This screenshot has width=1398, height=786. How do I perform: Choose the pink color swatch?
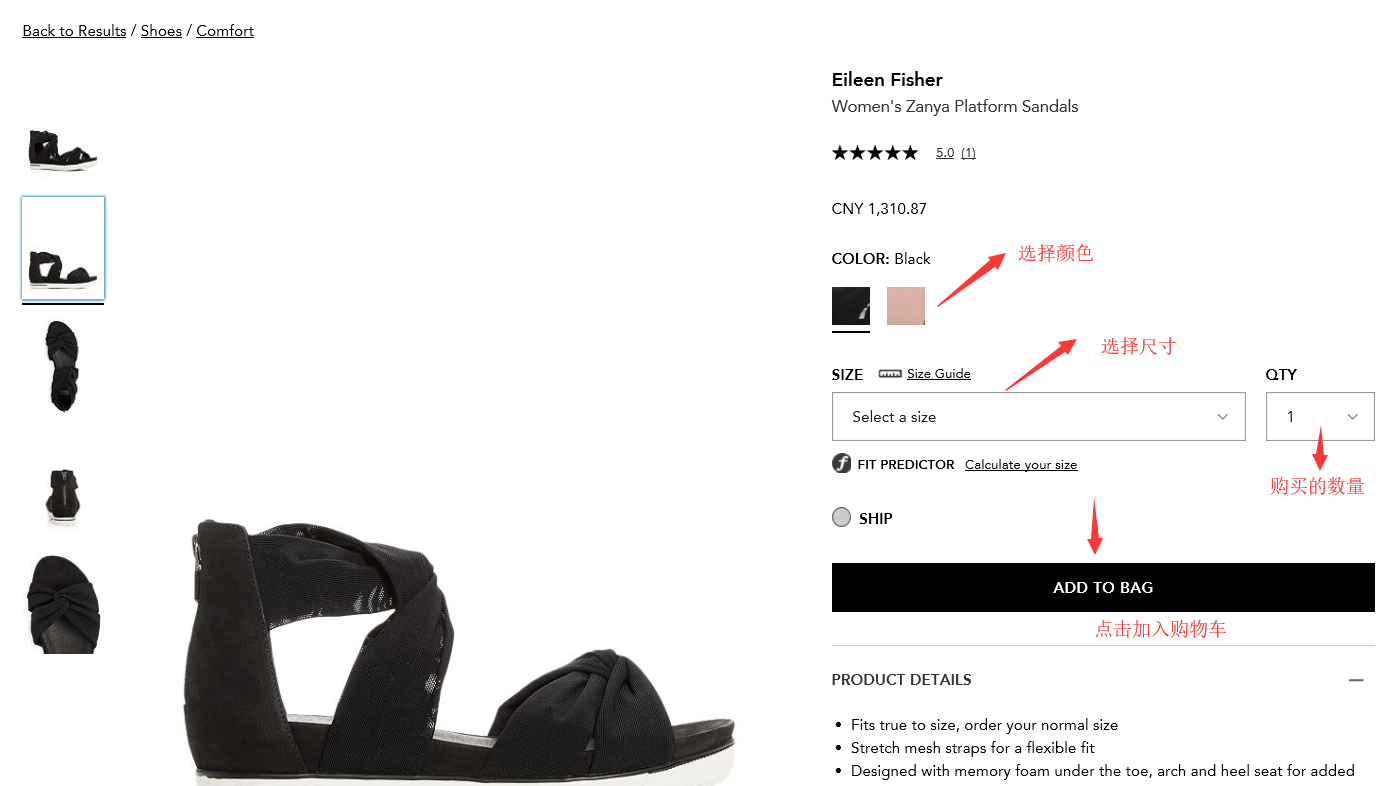(906, 306)
